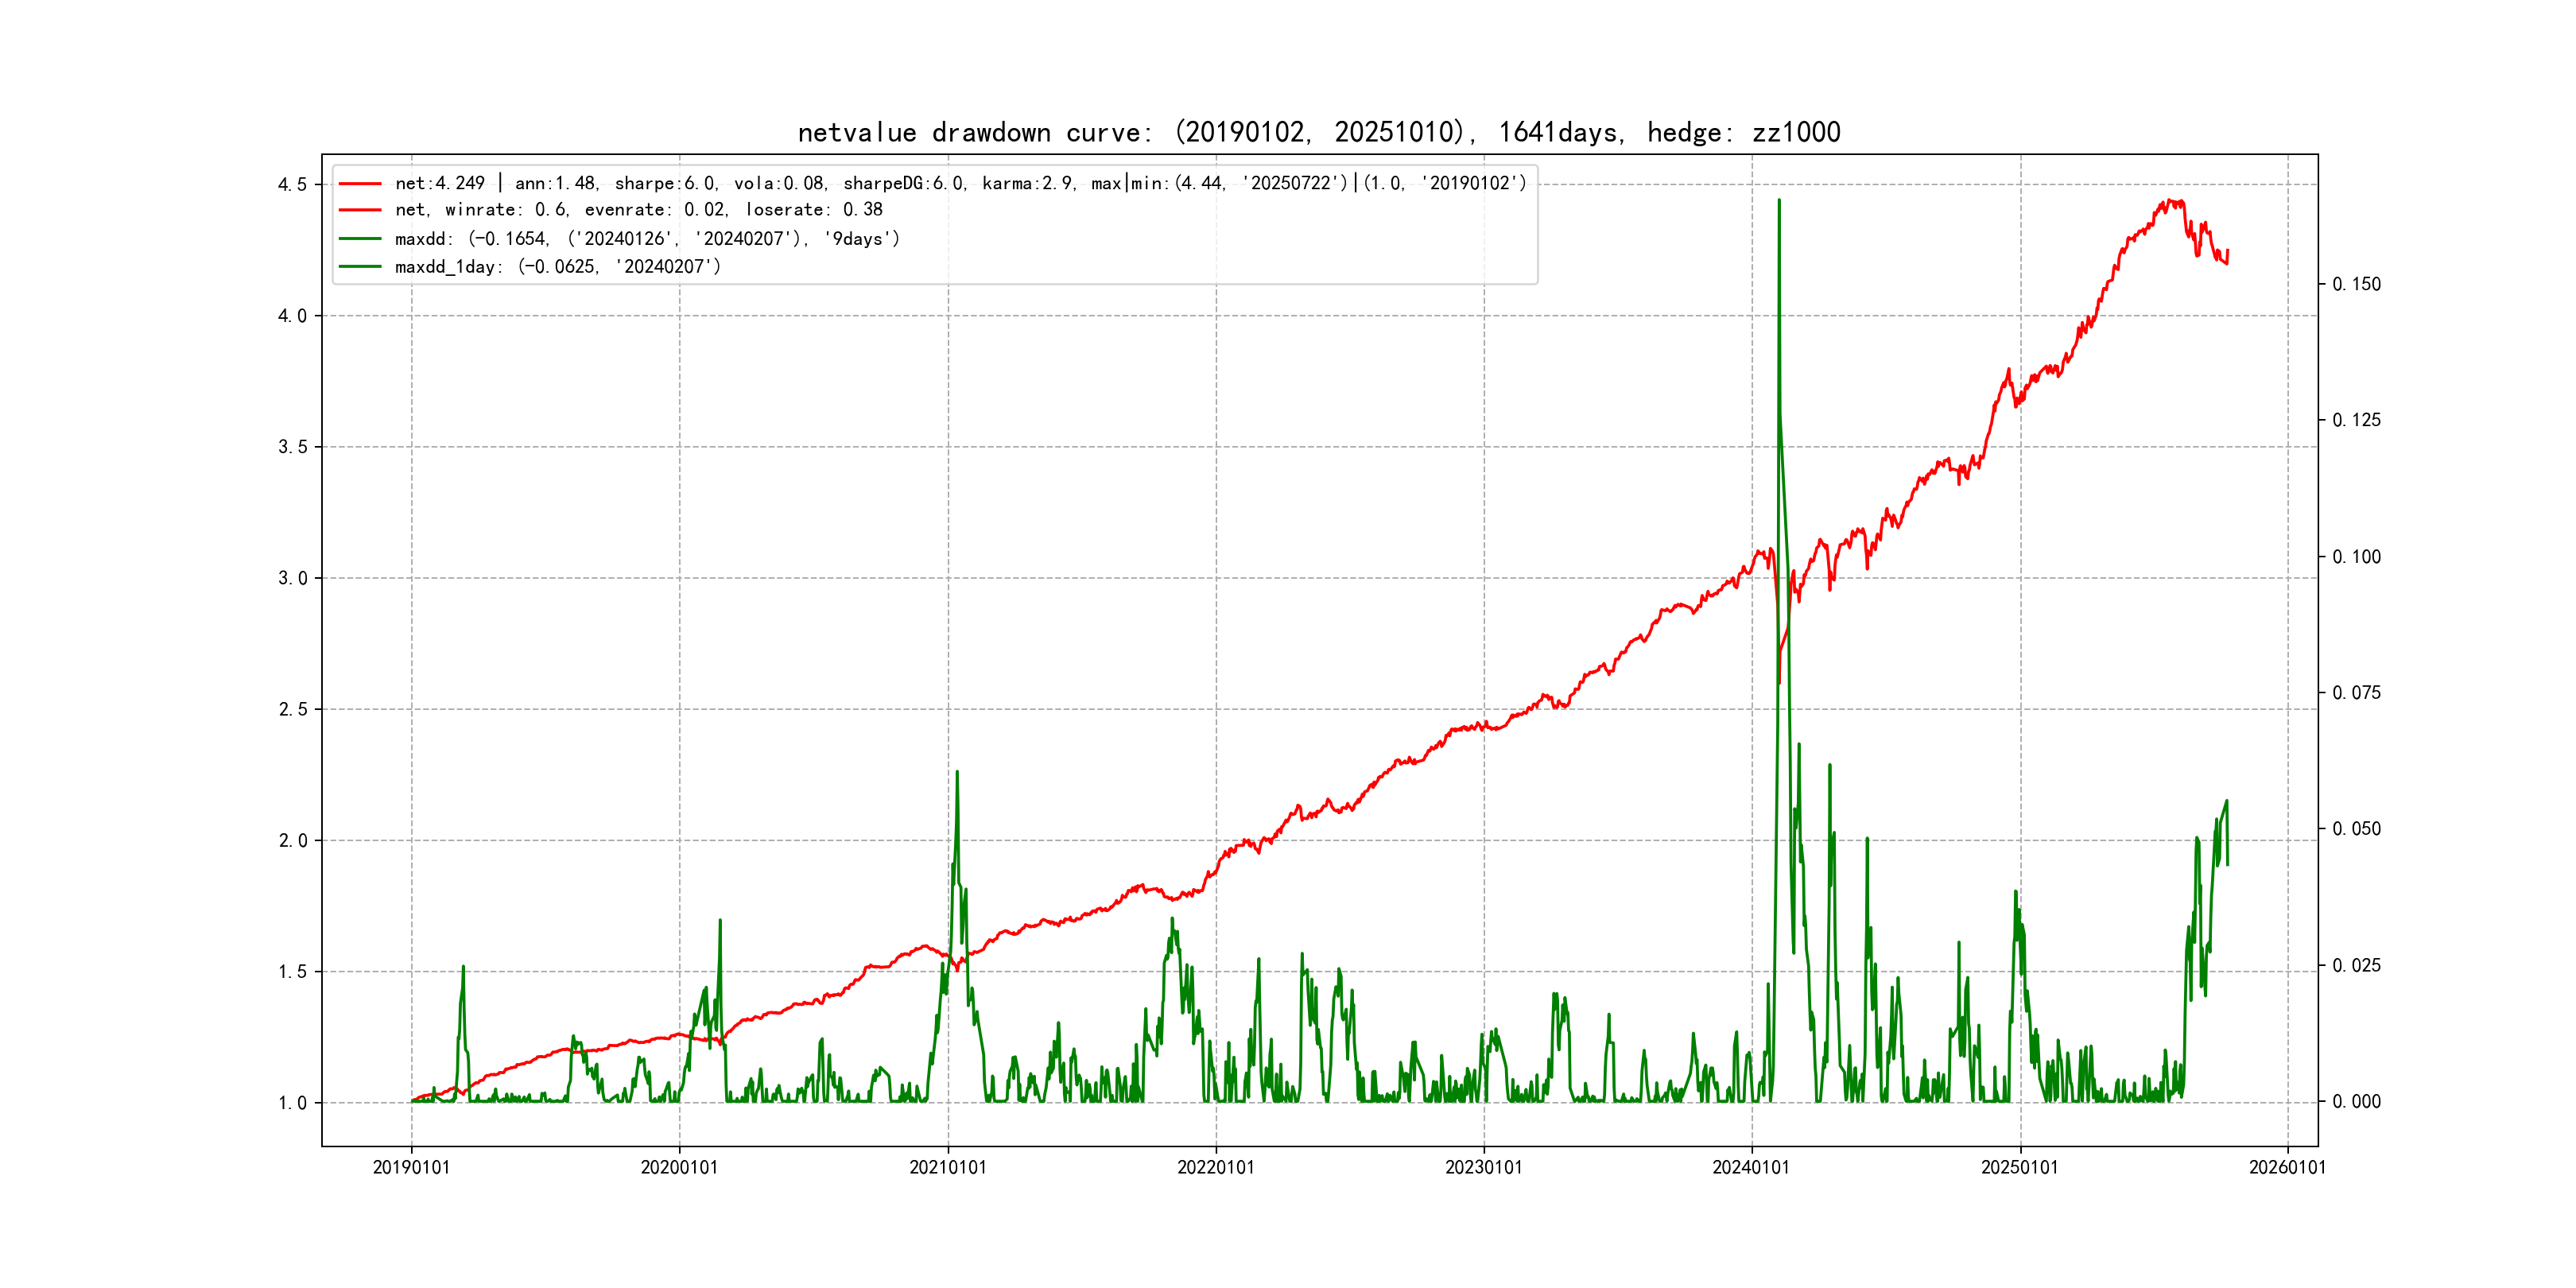This screenshot has width=2576, height=1288.
Task: Click the 20240101 x-axis date label
Action: coord(1751,1167)
